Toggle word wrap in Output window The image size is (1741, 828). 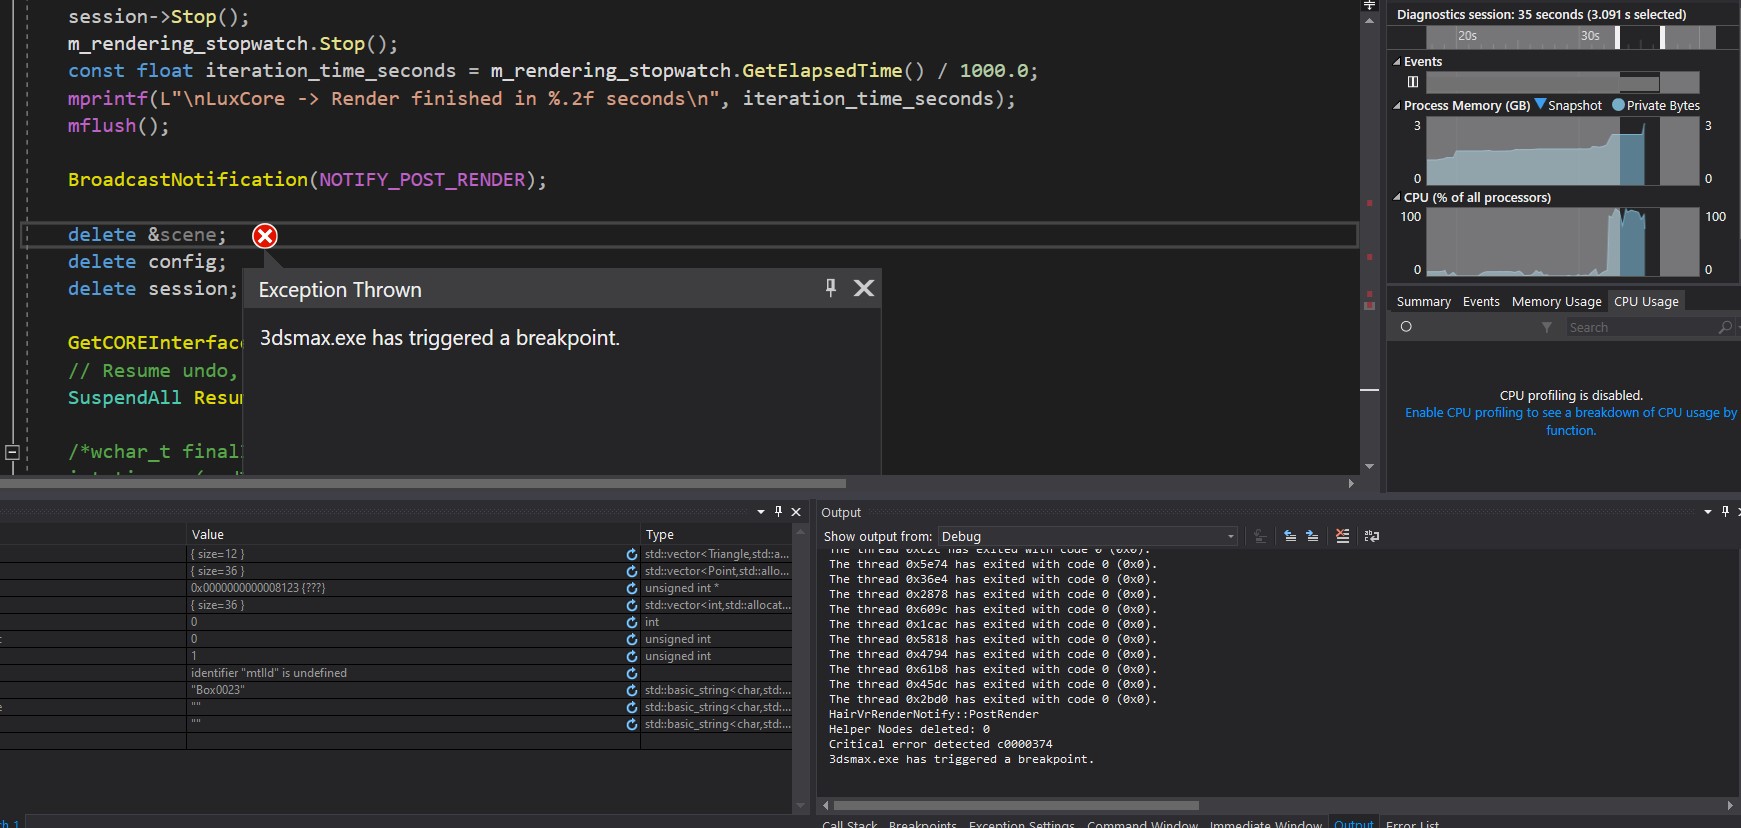(x=1372, y=536)
